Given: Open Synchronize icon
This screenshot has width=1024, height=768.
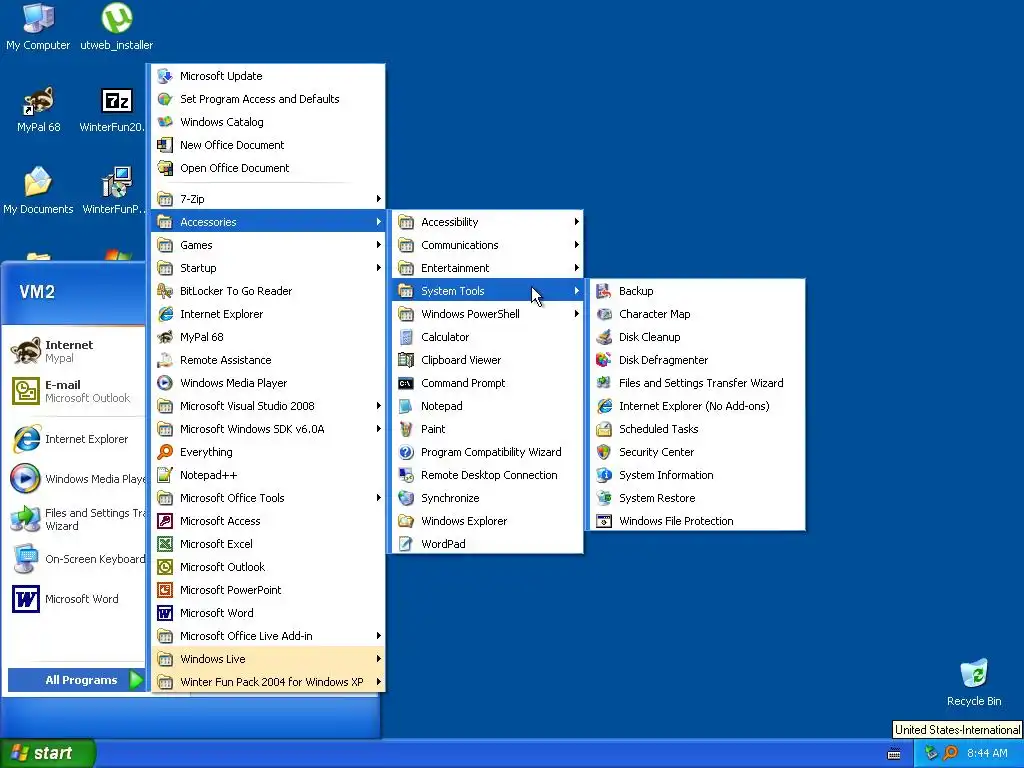Looking at the screenshot, I should (406, 498).
